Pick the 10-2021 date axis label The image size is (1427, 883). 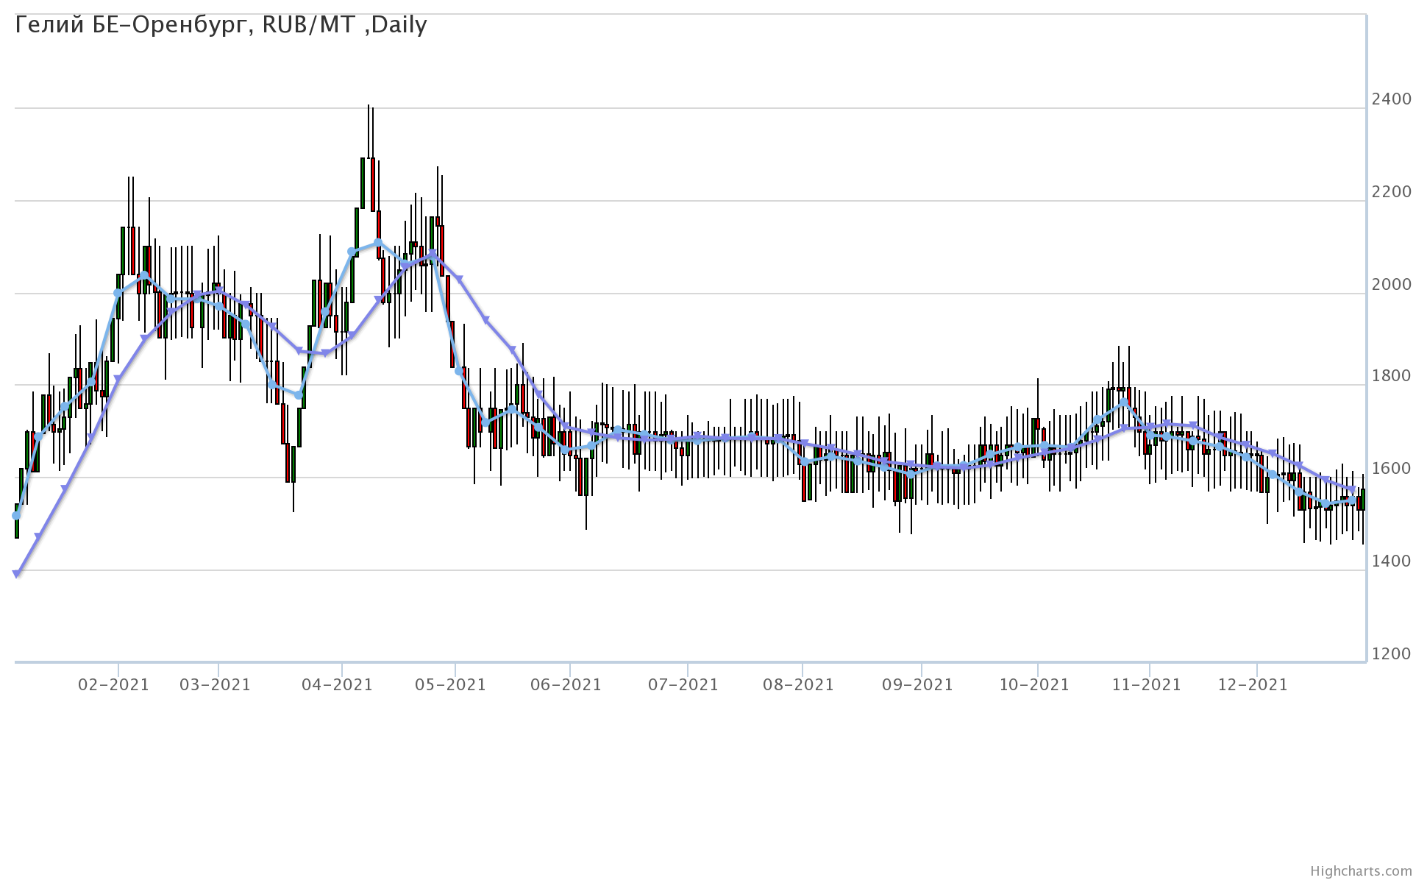pyautogui.click(x=1034, y=685)
